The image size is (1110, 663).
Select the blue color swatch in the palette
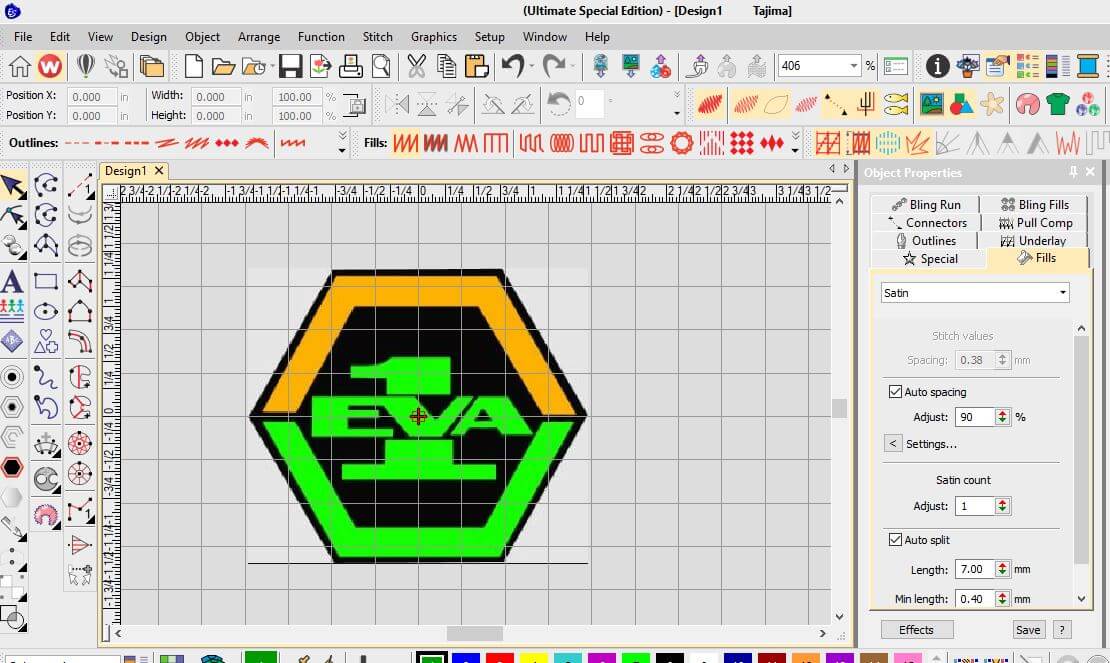pos(465,659)
